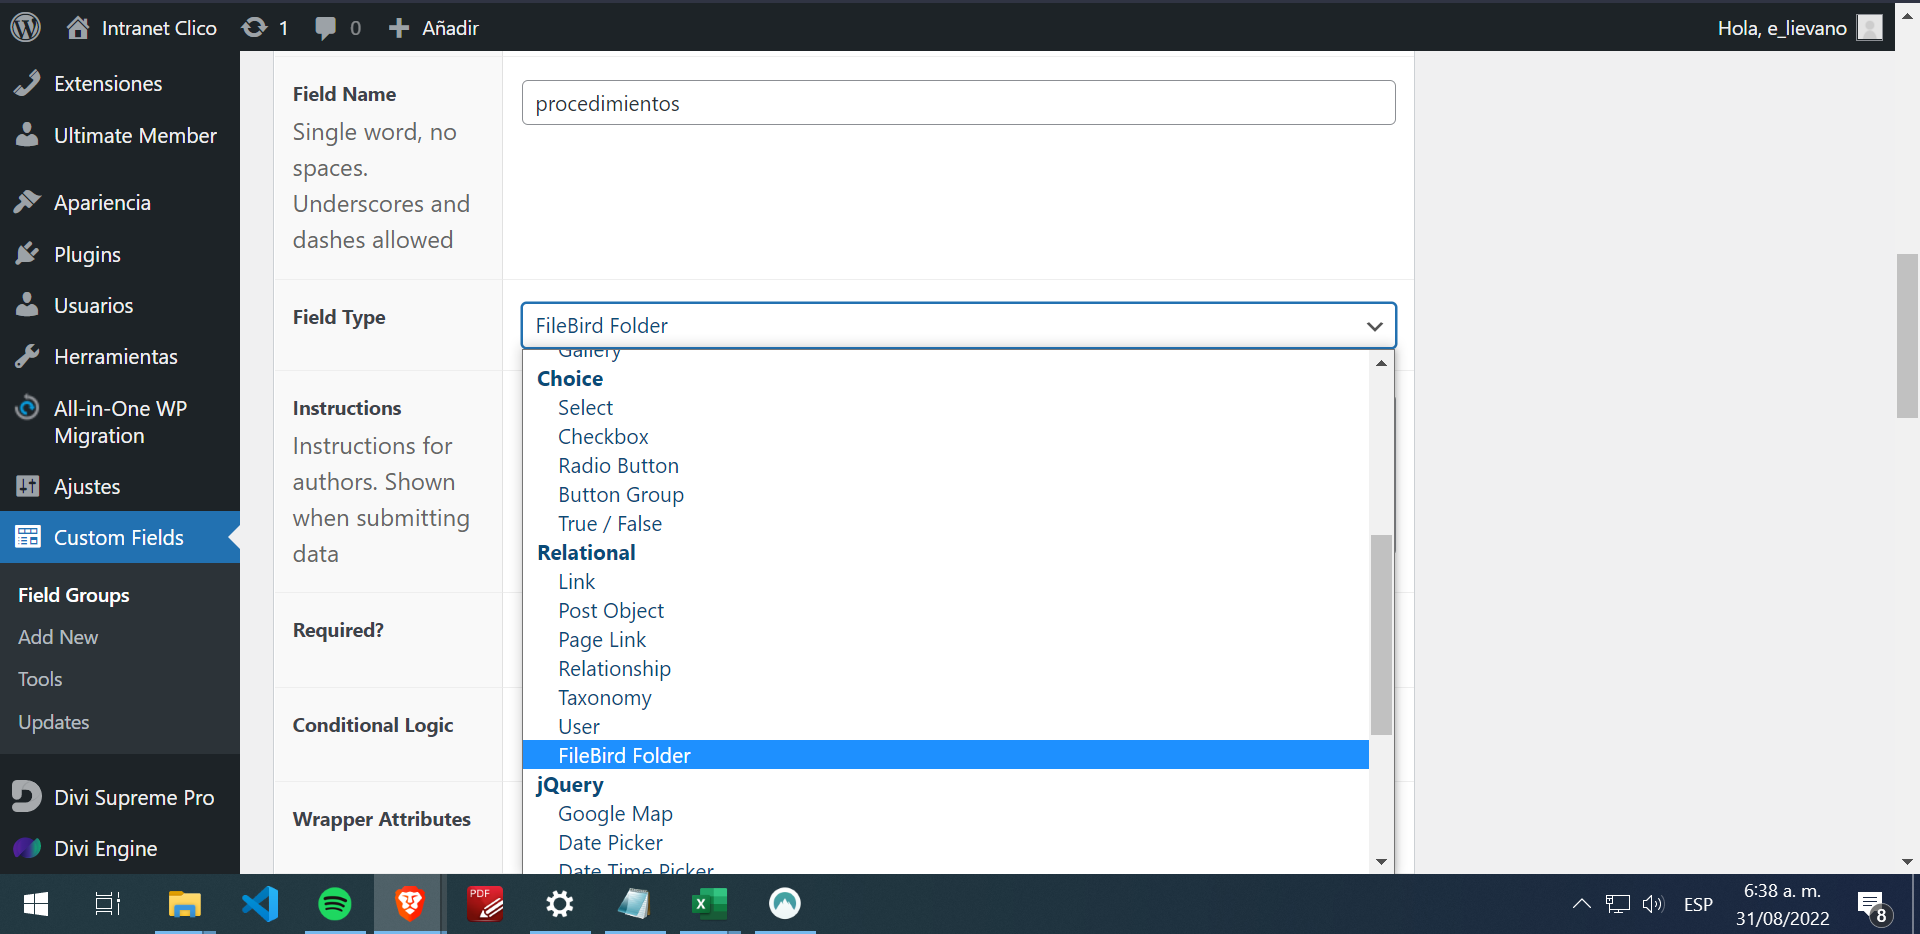
Task: Open the pending updates icon
Action: (255, 27)
